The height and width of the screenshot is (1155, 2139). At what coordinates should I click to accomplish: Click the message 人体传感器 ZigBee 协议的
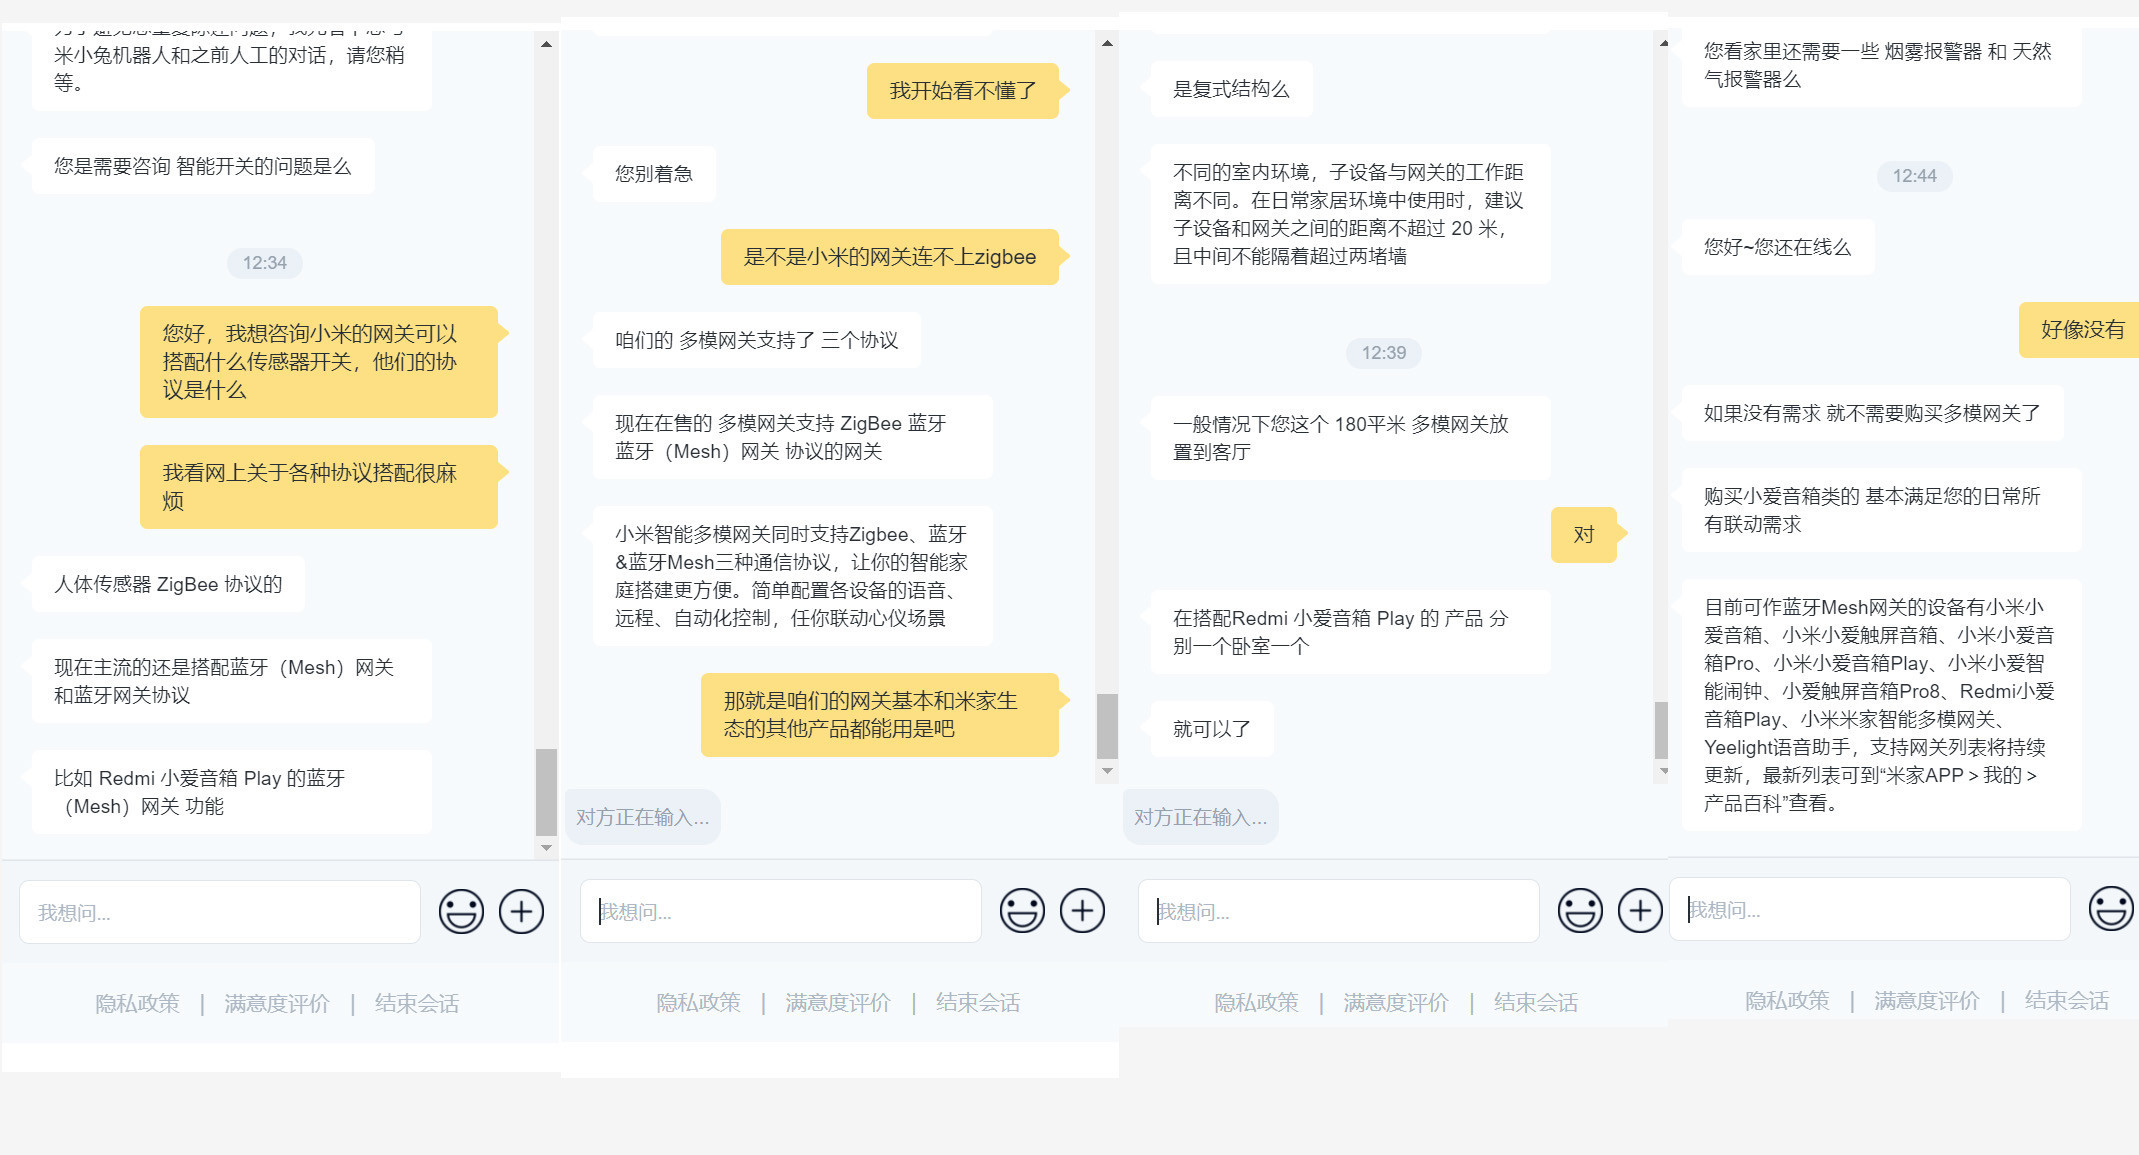(x=168, y=584)
